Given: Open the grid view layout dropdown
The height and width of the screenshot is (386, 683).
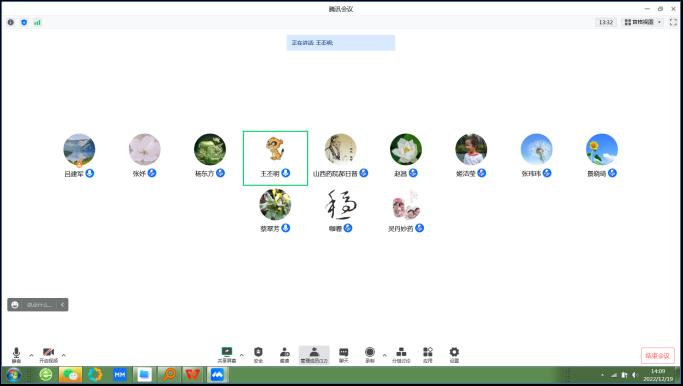Looking at the screenshot, I should point(642,22).
